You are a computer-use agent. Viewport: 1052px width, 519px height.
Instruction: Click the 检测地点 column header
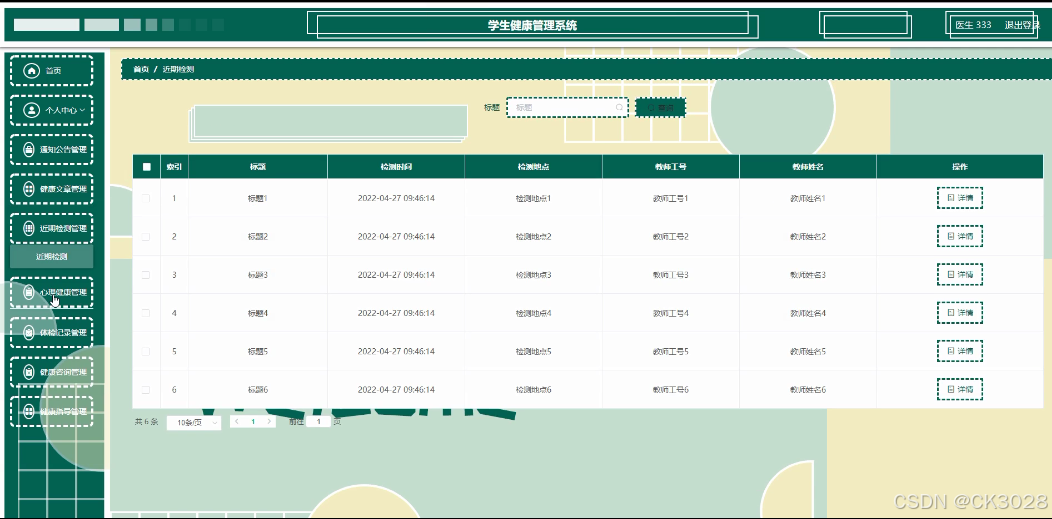coord(533,167)
